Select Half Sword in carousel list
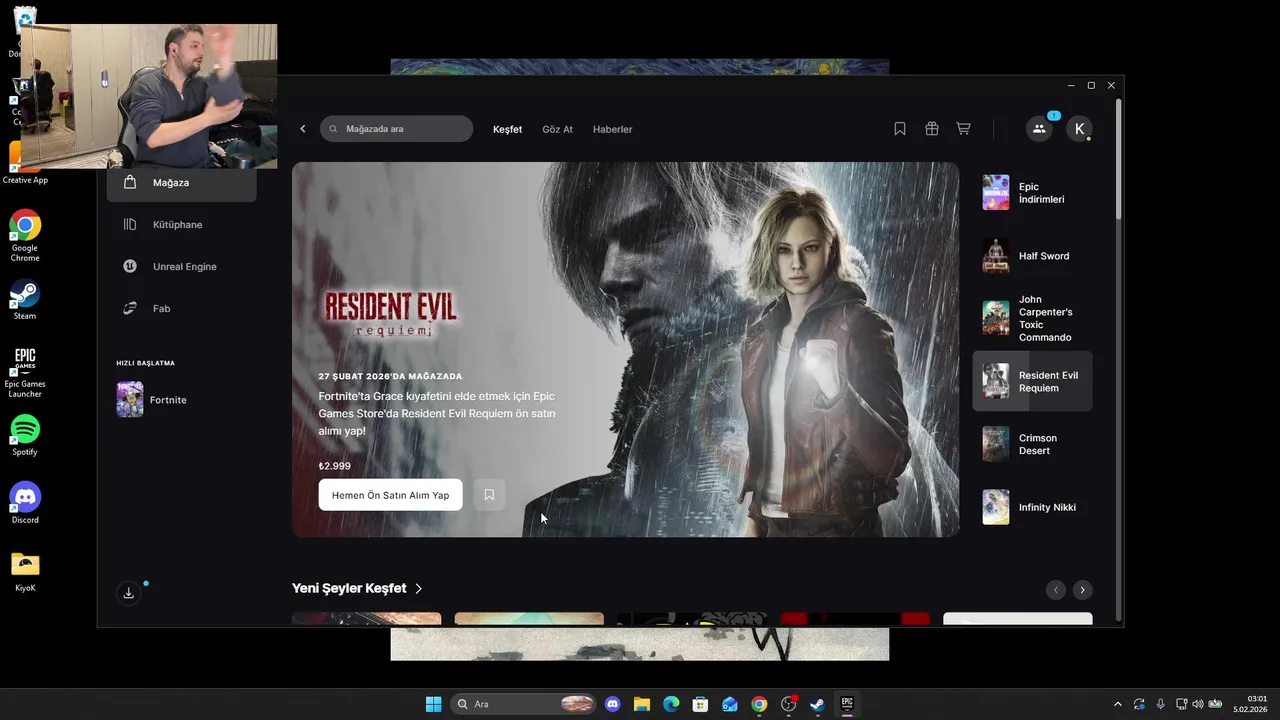Viewport: 1280px width, 720px height. pos(1032,256)
